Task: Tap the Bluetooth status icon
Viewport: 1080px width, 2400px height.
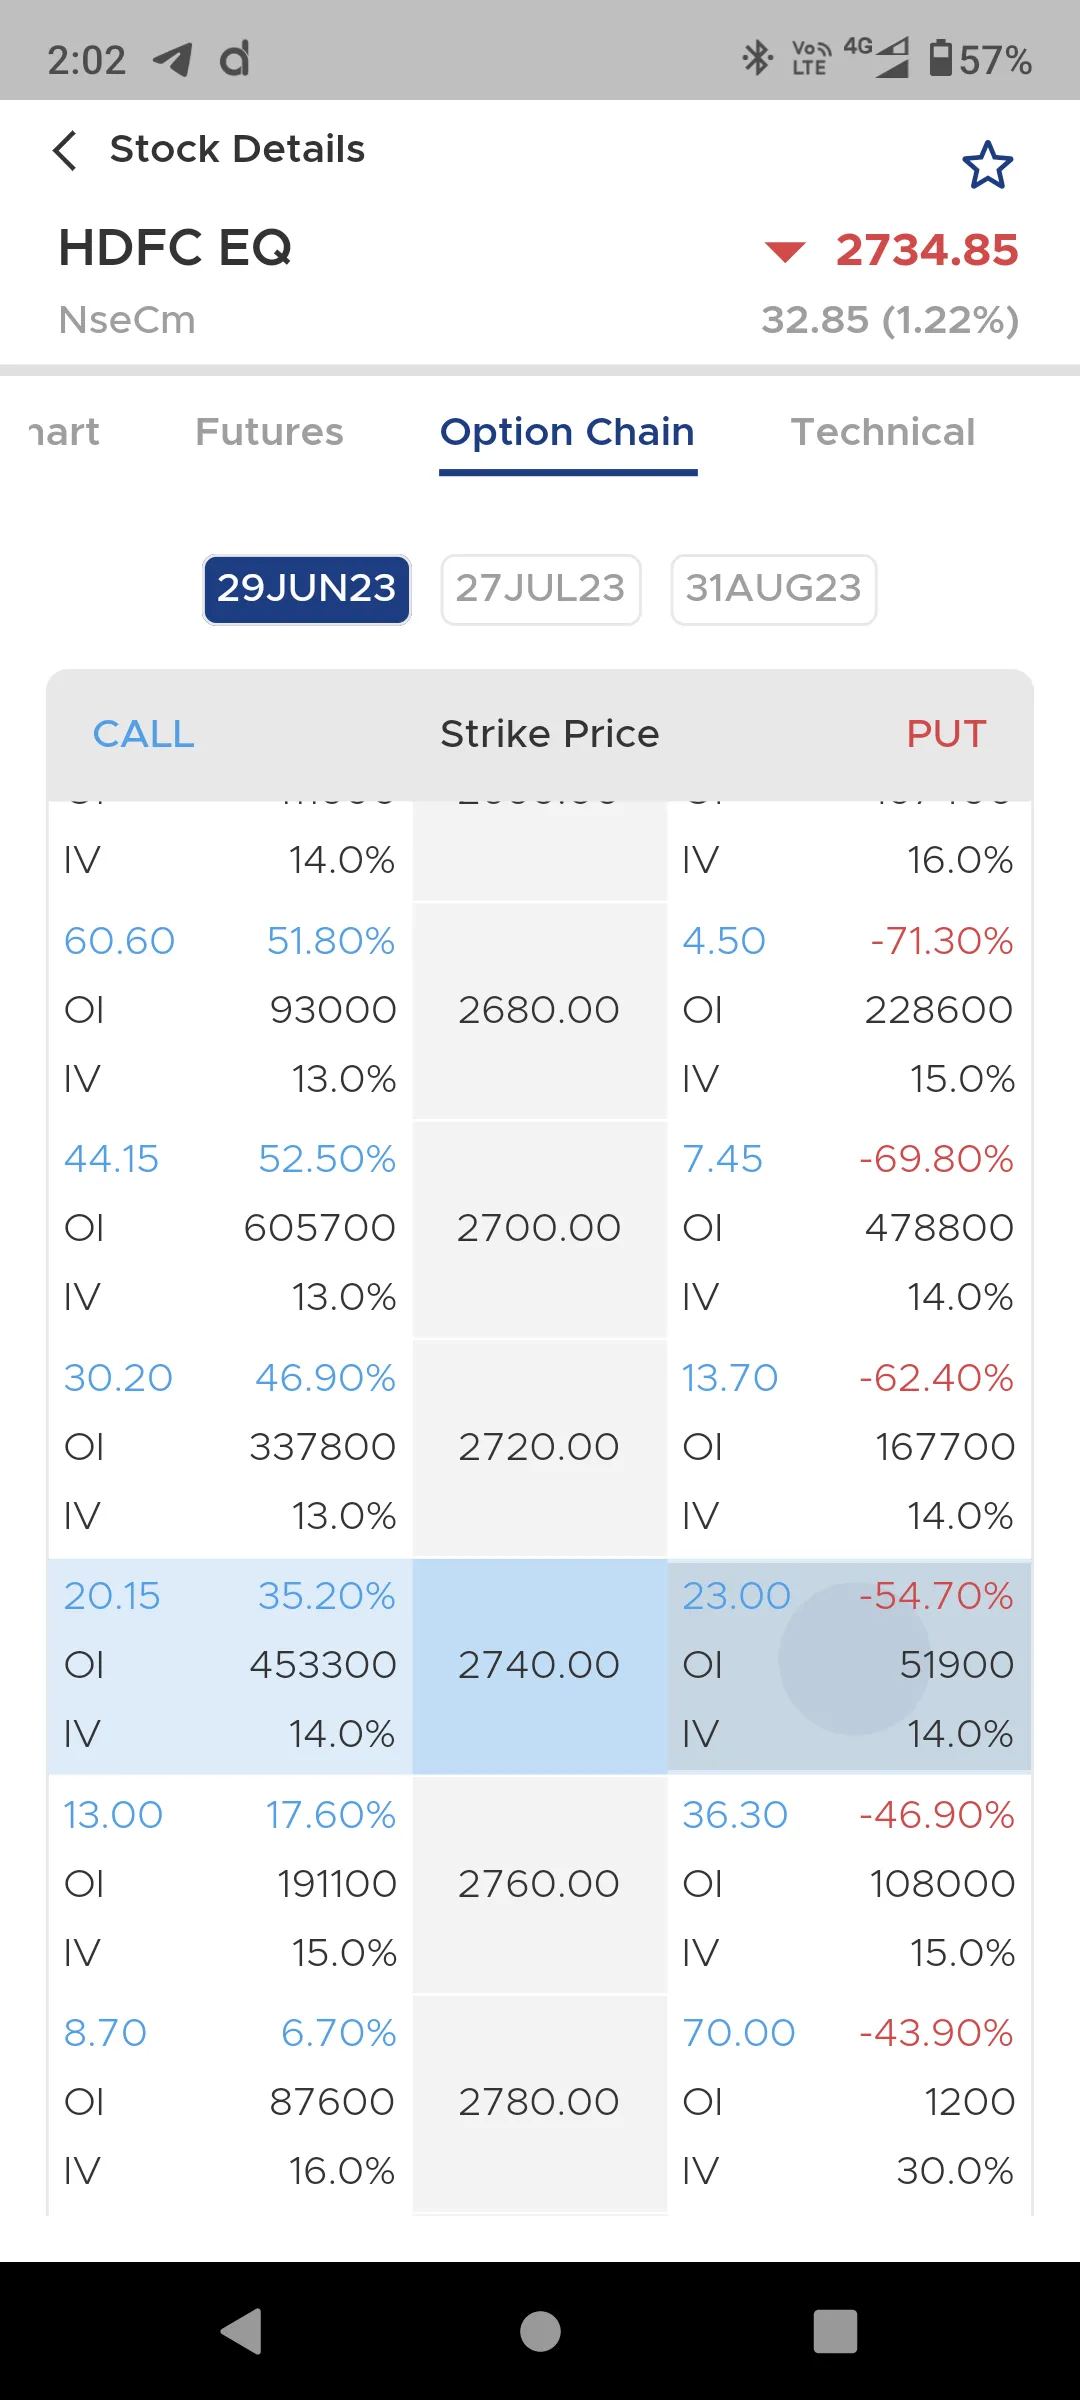Action: 757,58
